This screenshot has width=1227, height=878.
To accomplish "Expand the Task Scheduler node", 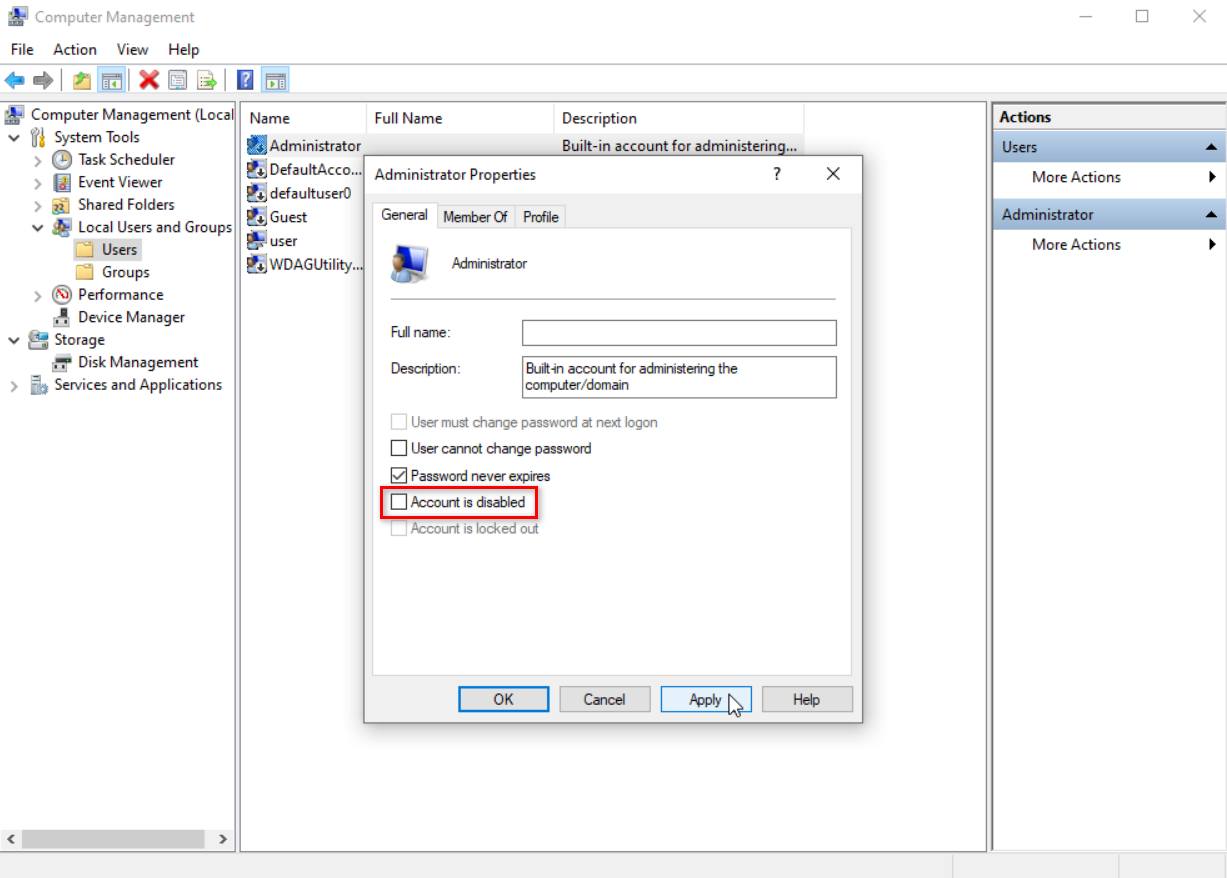I will [x=38, y=160].
